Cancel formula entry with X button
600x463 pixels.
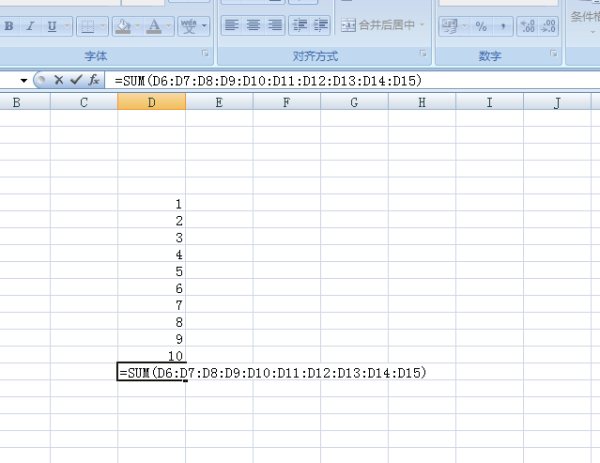pos(59,80)
